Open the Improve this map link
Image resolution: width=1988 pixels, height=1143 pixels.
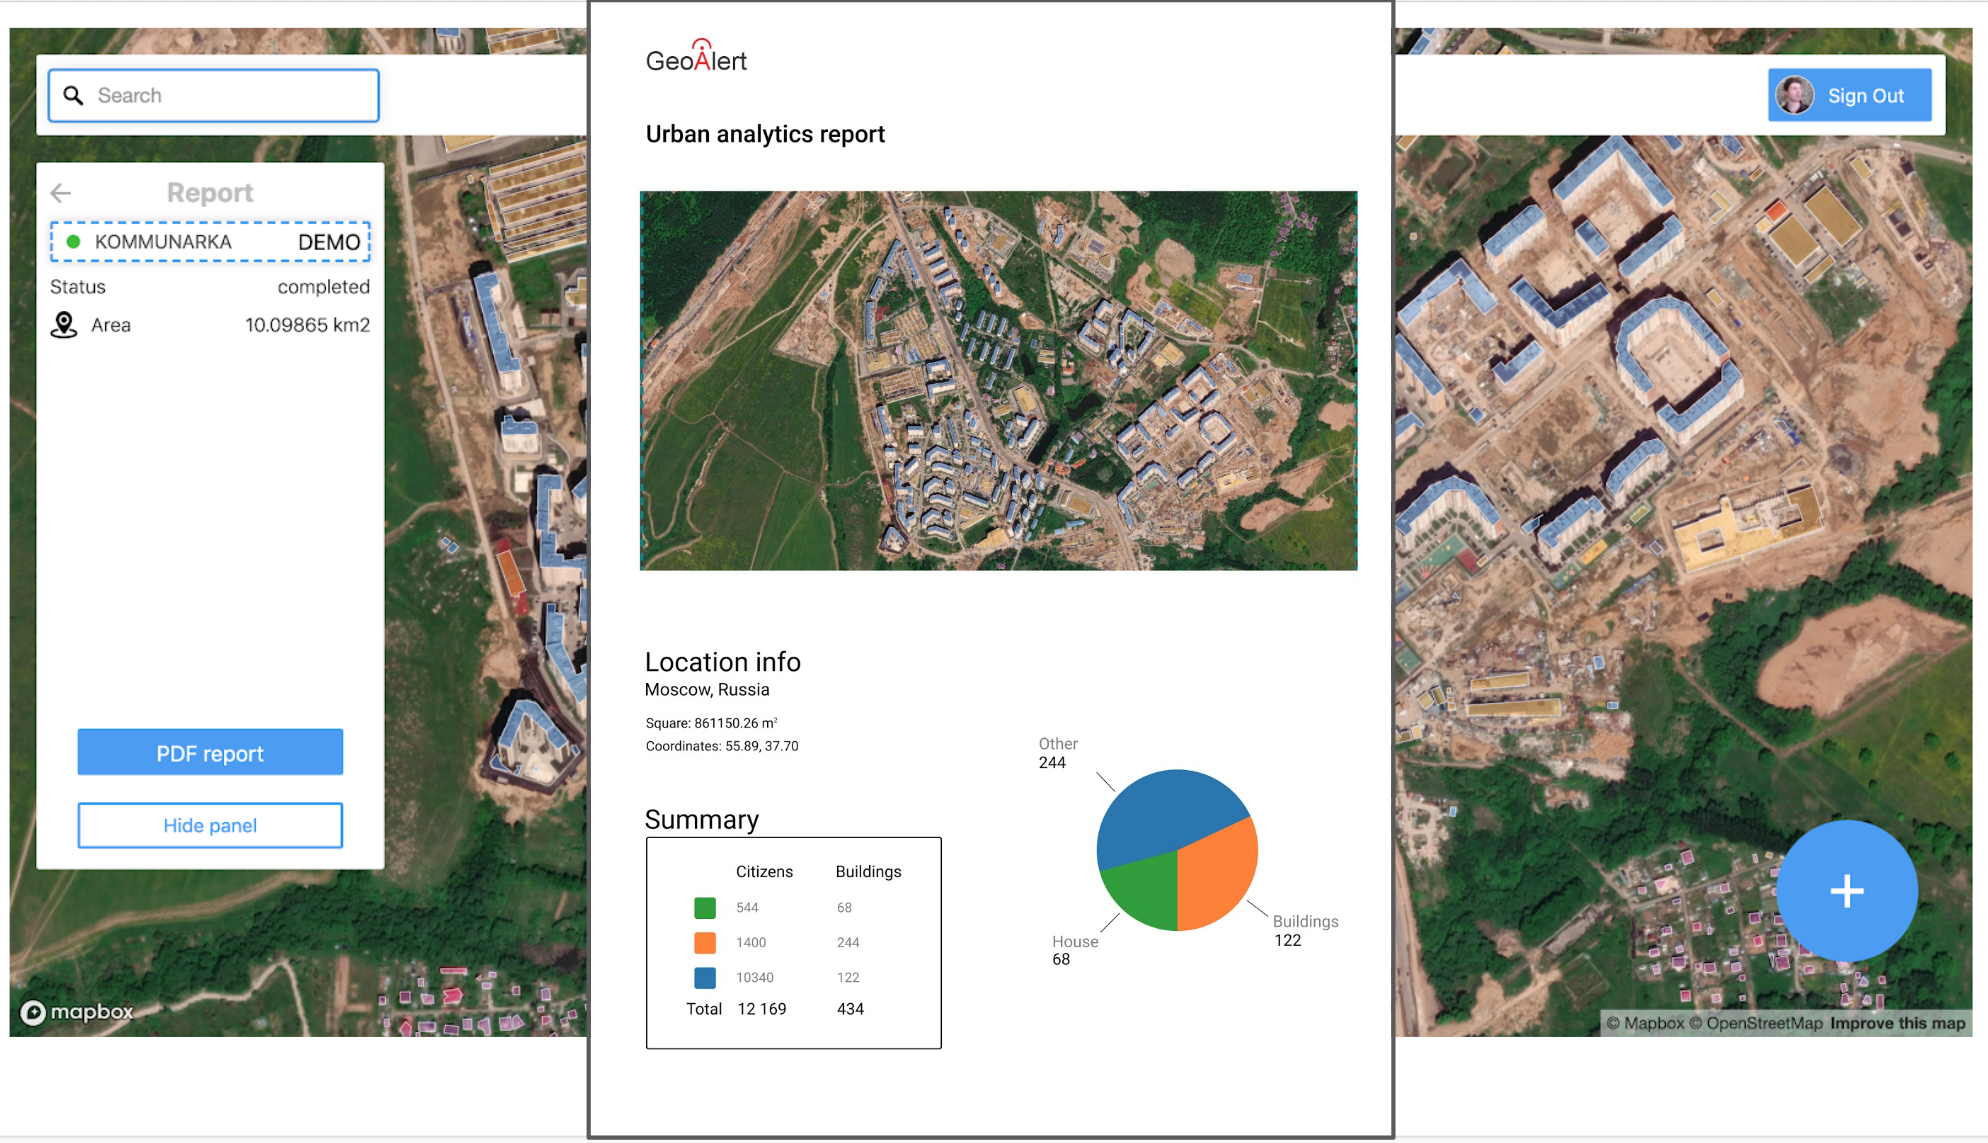[1897, 1023]
